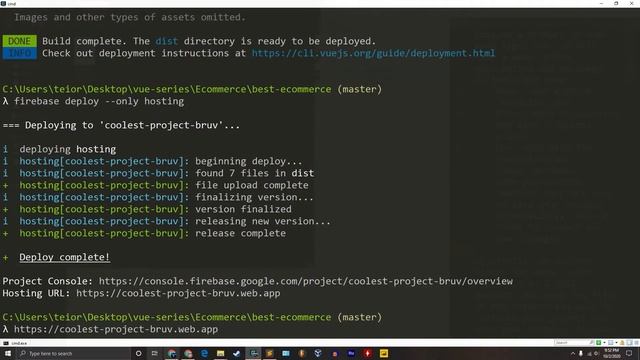Image resolution: width=640 pixels, height=360 pixels.
Task: Select the Cmder terminal taskbar icon
Action: tap(253, 353)
